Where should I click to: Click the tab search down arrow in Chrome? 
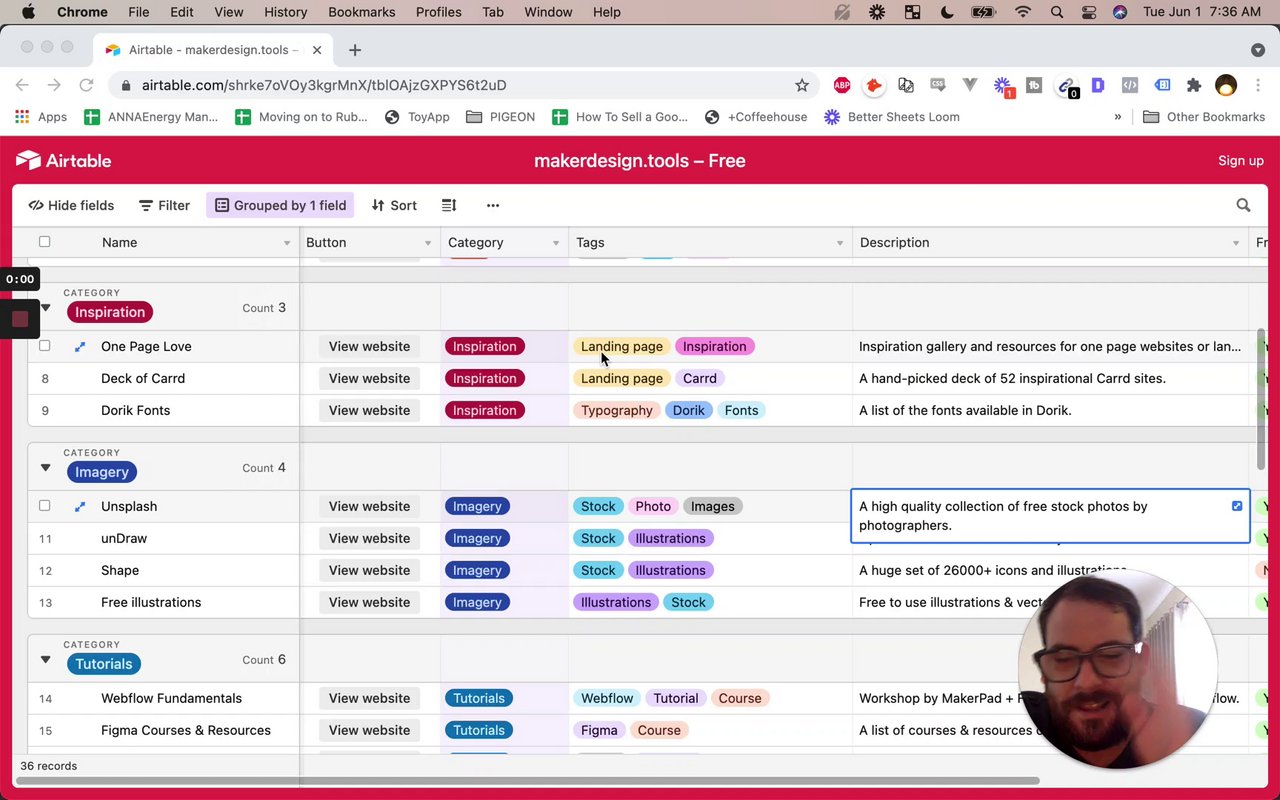1257,50
